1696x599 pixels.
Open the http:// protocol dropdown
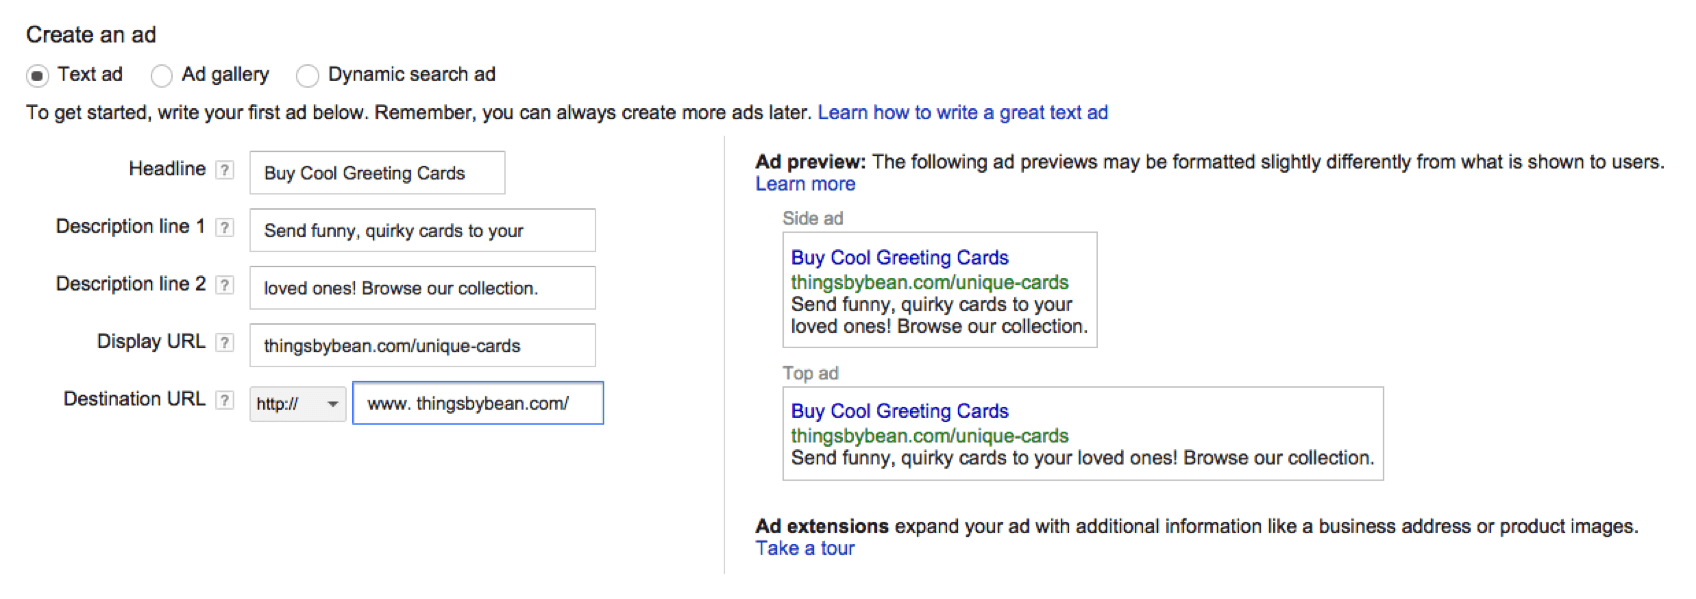click(298, 404)
